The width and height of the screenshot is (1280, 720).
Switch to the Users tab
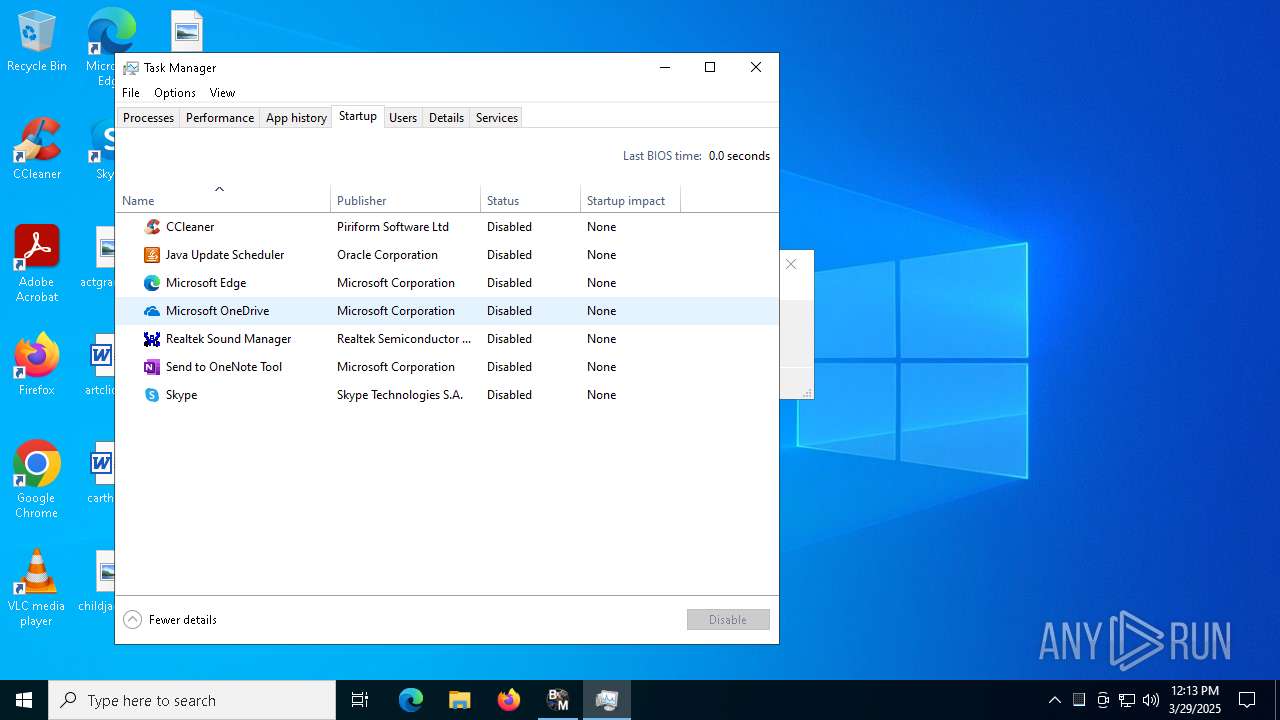[x=403, y=118]
